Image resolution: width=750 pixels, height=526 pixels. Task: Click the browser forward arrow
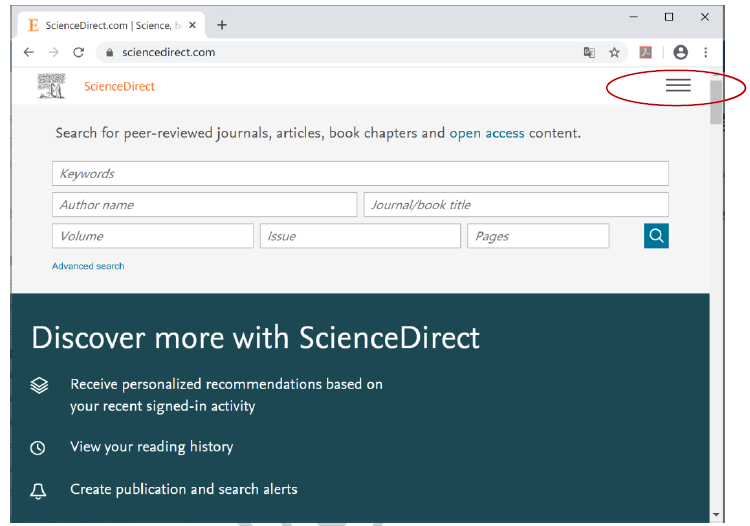(x=54, y=52)
